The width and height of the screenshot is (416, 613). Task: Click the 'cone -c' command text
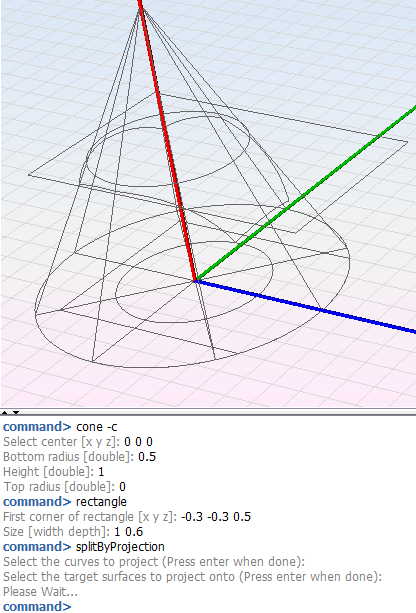point(97,427)
